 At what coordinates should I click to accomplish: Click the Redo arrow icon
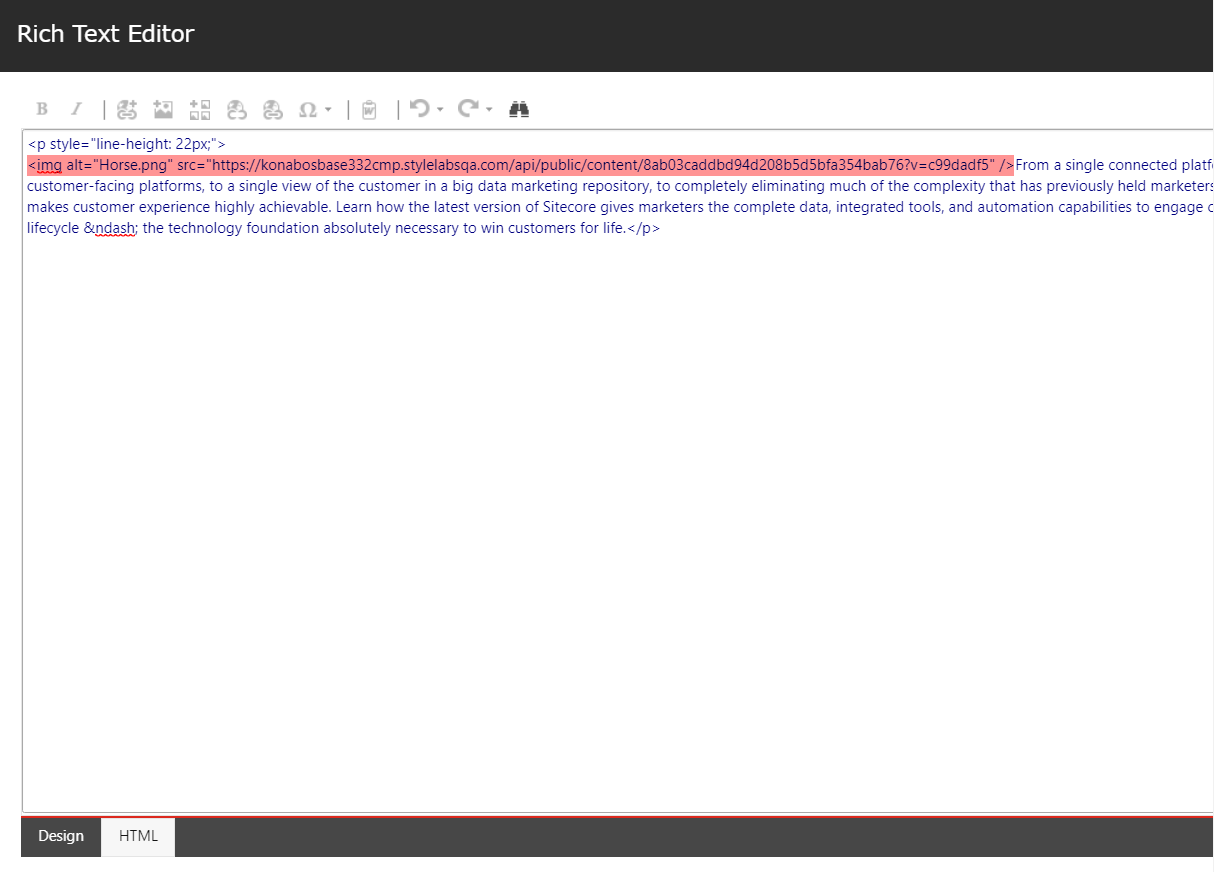(469, 108)
